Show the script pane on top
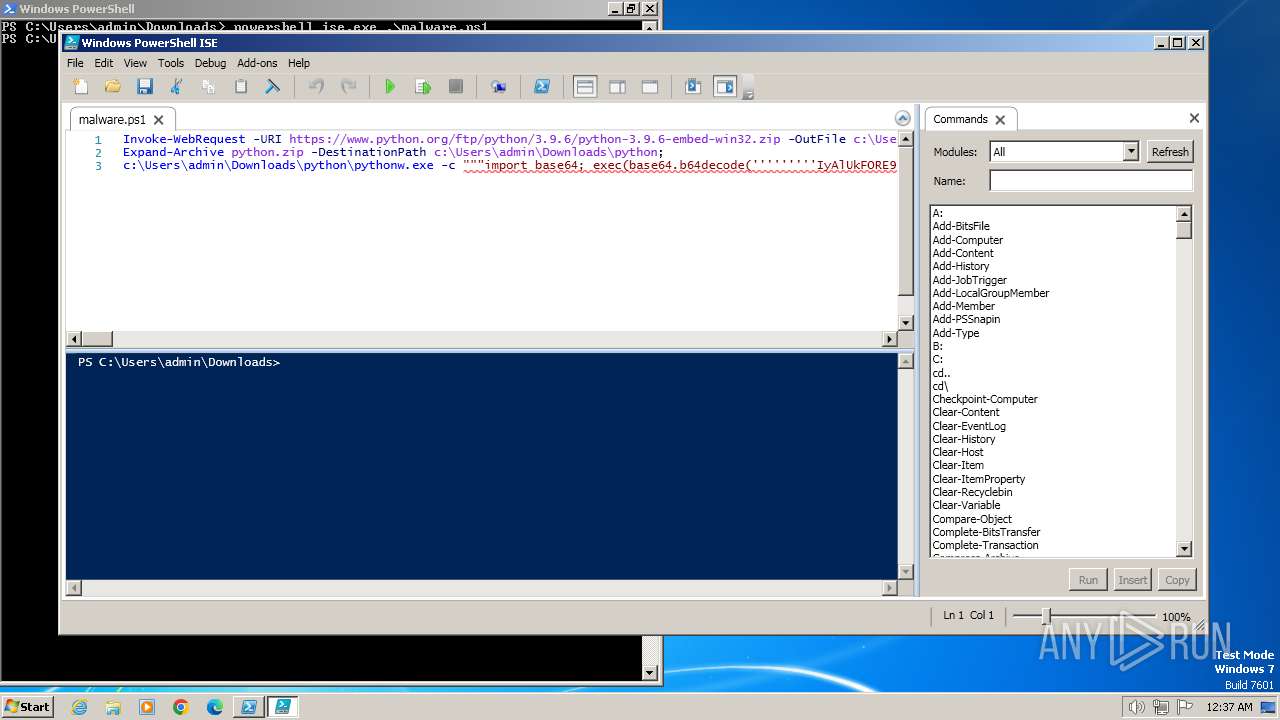The height and width of the screenshot is (720, 1280). [x=585, y=87]
